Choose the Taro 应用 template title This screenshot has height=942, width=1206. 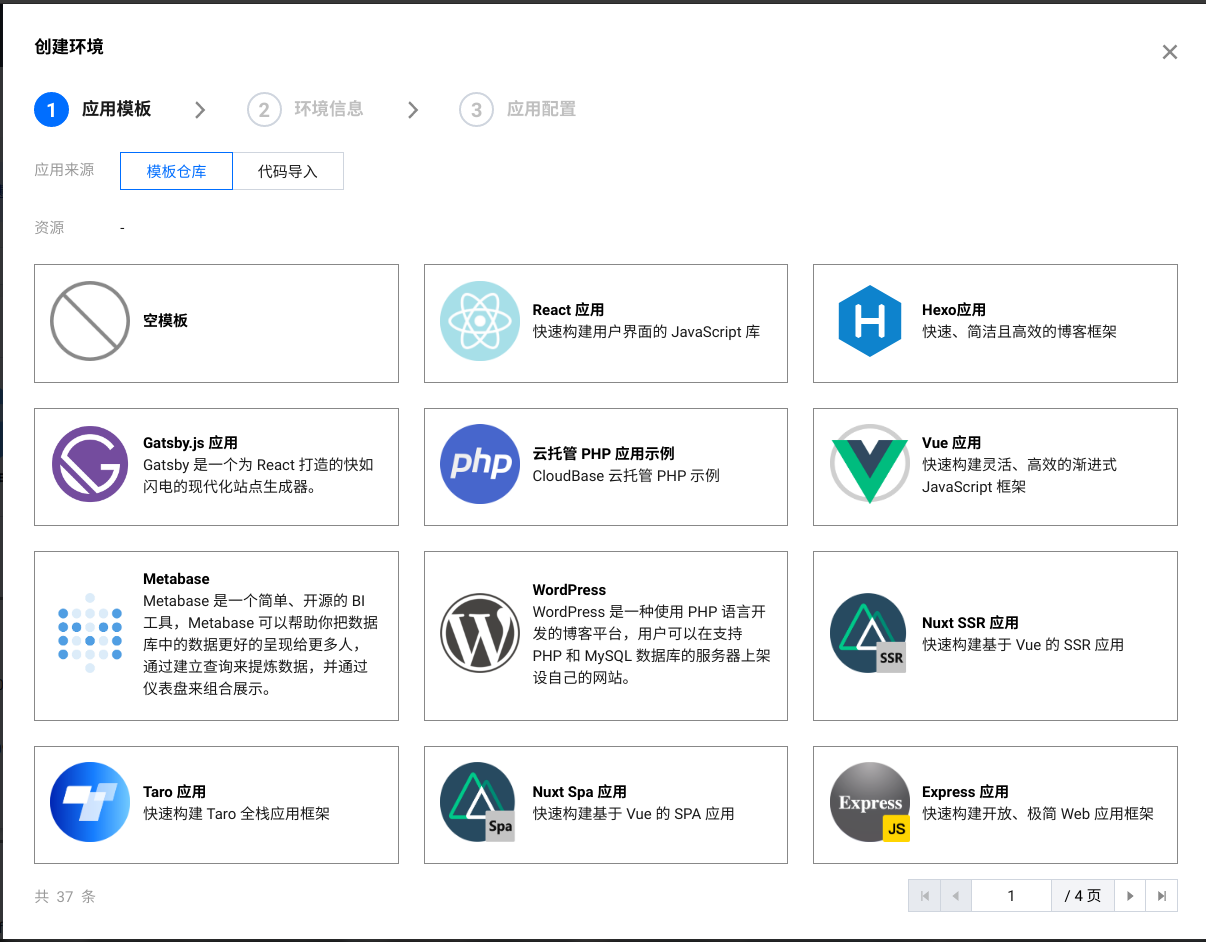(x=174, y=792)
